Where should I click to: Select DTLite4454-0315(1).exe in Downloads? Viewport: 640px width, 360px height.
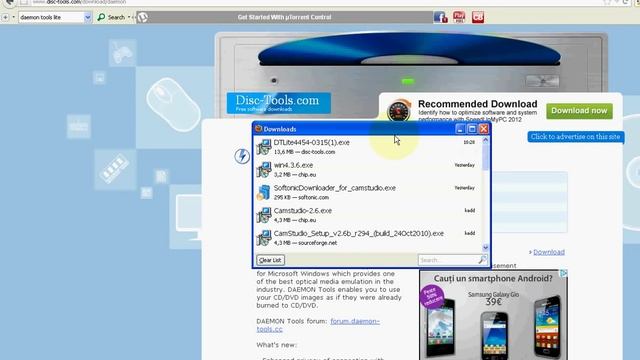pyautogui.click(x=367, y=147)
